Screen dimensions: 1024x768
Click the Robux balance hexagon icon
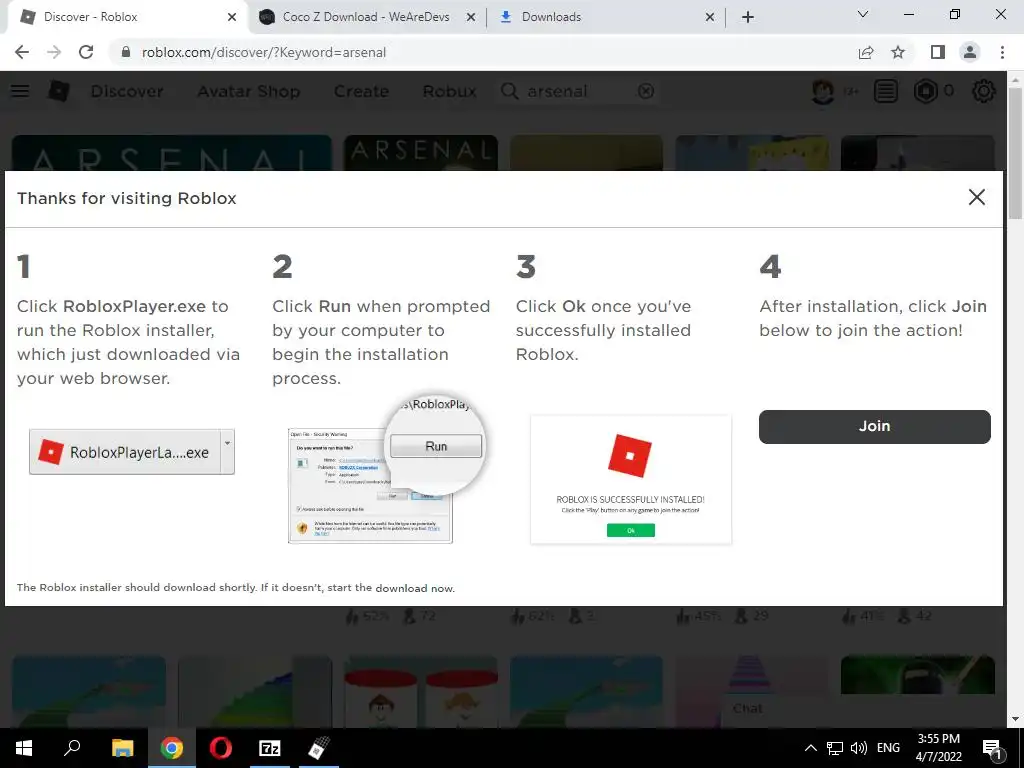[x=925, y=91]
